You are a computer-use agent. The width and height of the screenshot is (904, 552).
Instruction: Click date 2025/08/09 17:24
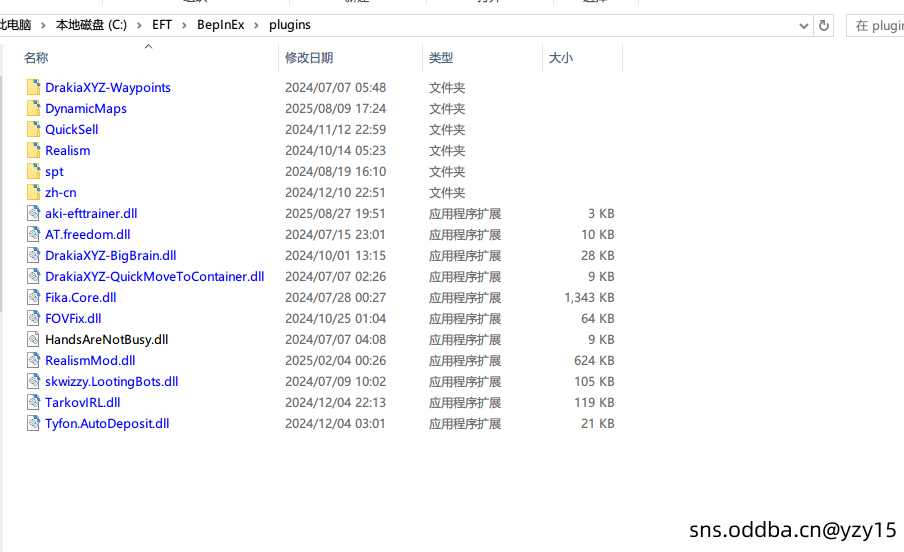pyautogui.click(x=336, y=108)
